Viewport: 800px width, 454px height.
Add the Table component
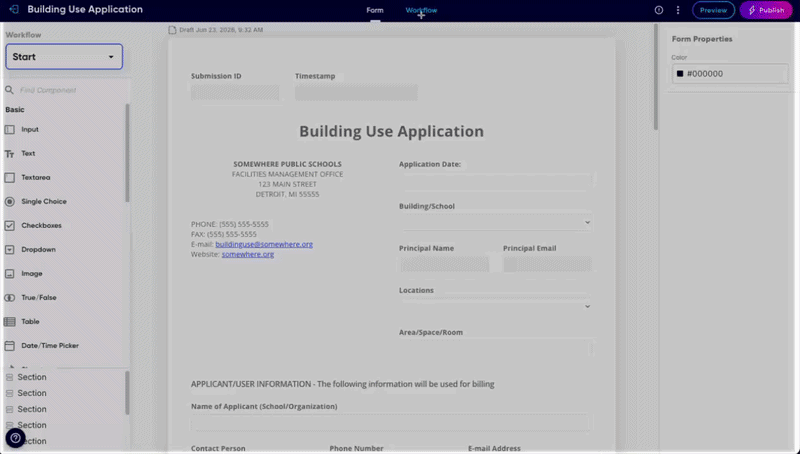pyautogui.click(x=30, y=321)
